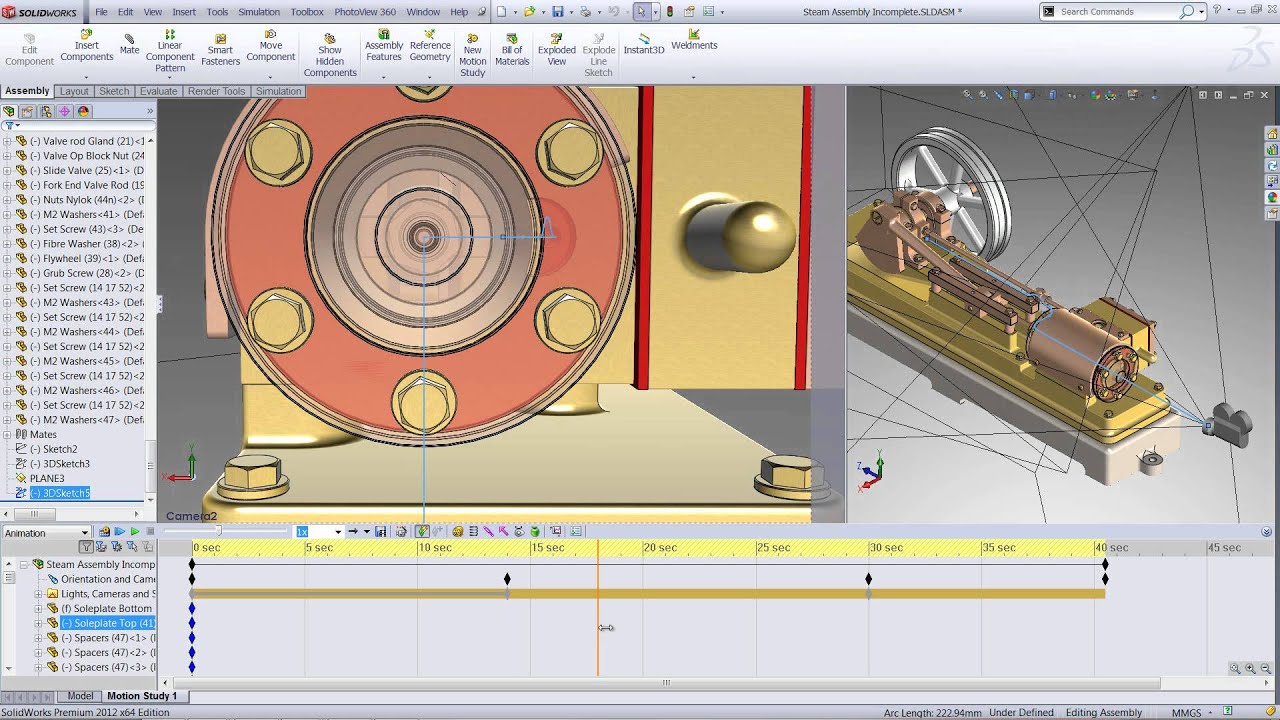1280x720 pixels.
Task: Click Save Animation icon in motion toolbar
Action: (x=380, y=532)
